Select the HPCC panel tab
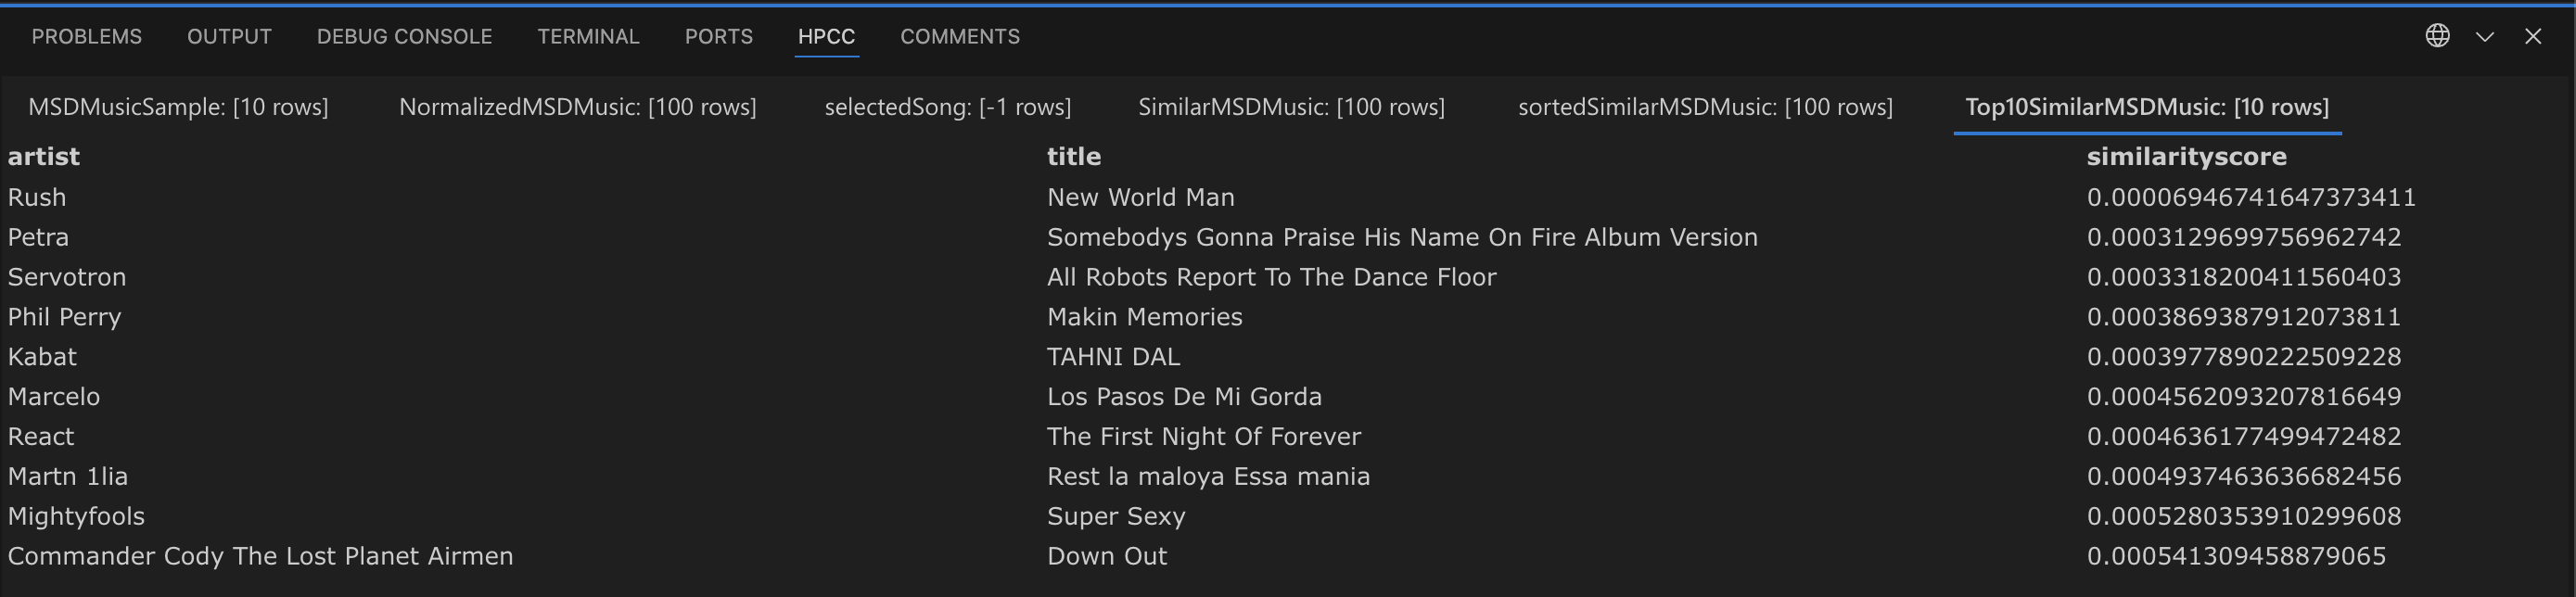Image resolution: width=2576 pixels, height=597 pixels. coord(826,36)
